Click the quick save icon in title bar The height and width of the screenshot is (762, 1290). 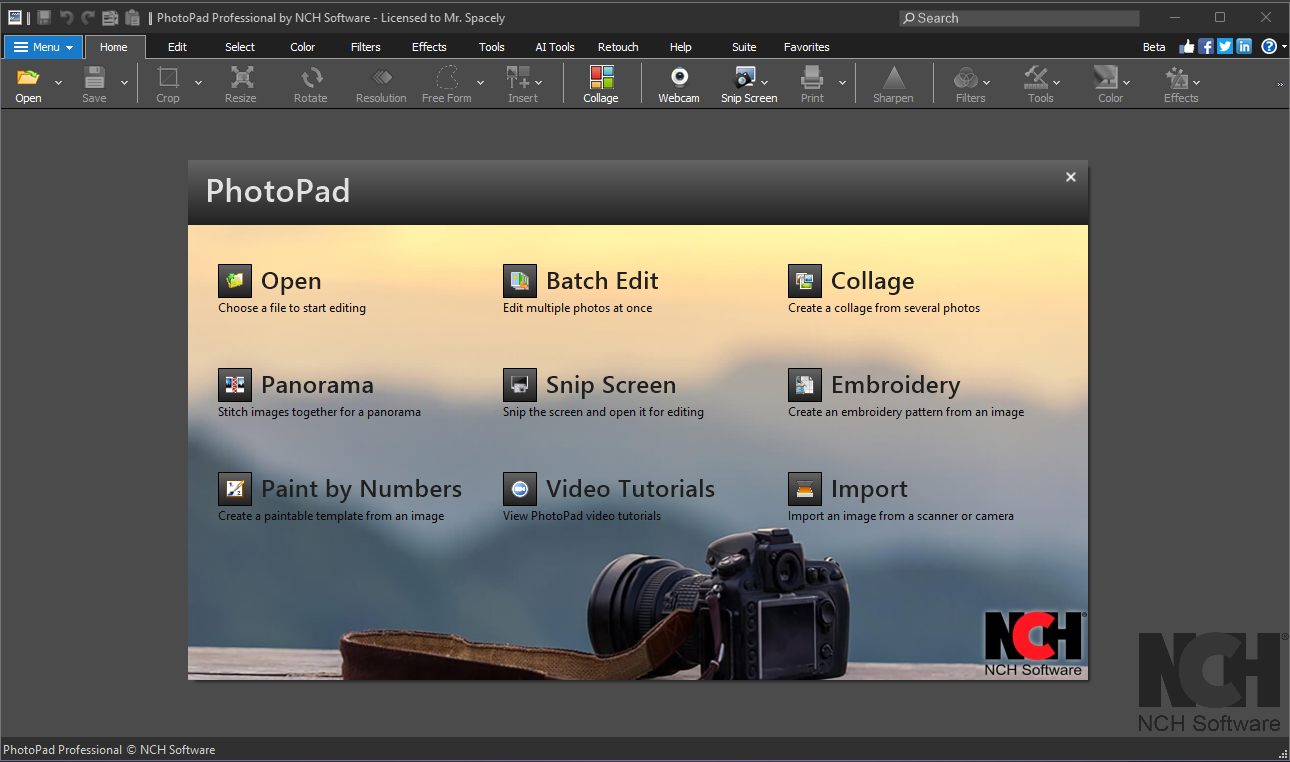[44, 17]
